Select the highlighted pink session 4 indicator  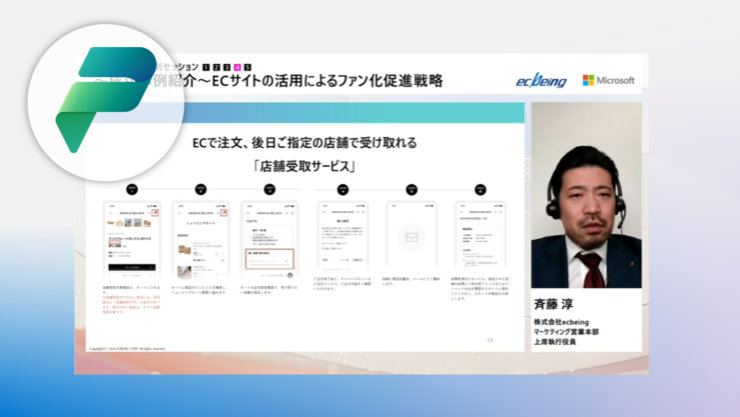tap(237, 67)
